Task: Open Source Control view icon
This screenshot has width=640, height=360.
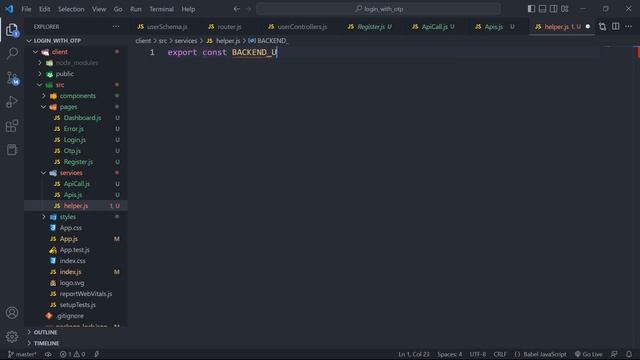Action: (12, 78)
